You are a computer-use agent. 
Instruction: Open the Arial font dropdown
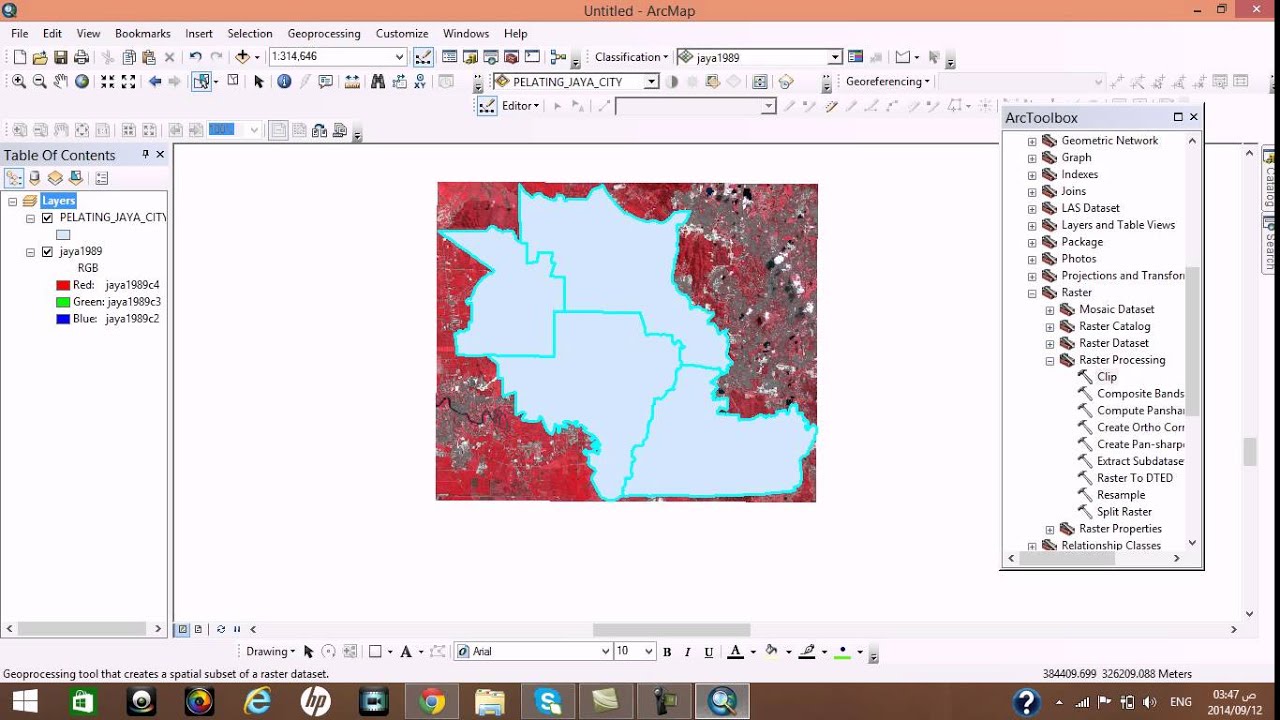605,651
